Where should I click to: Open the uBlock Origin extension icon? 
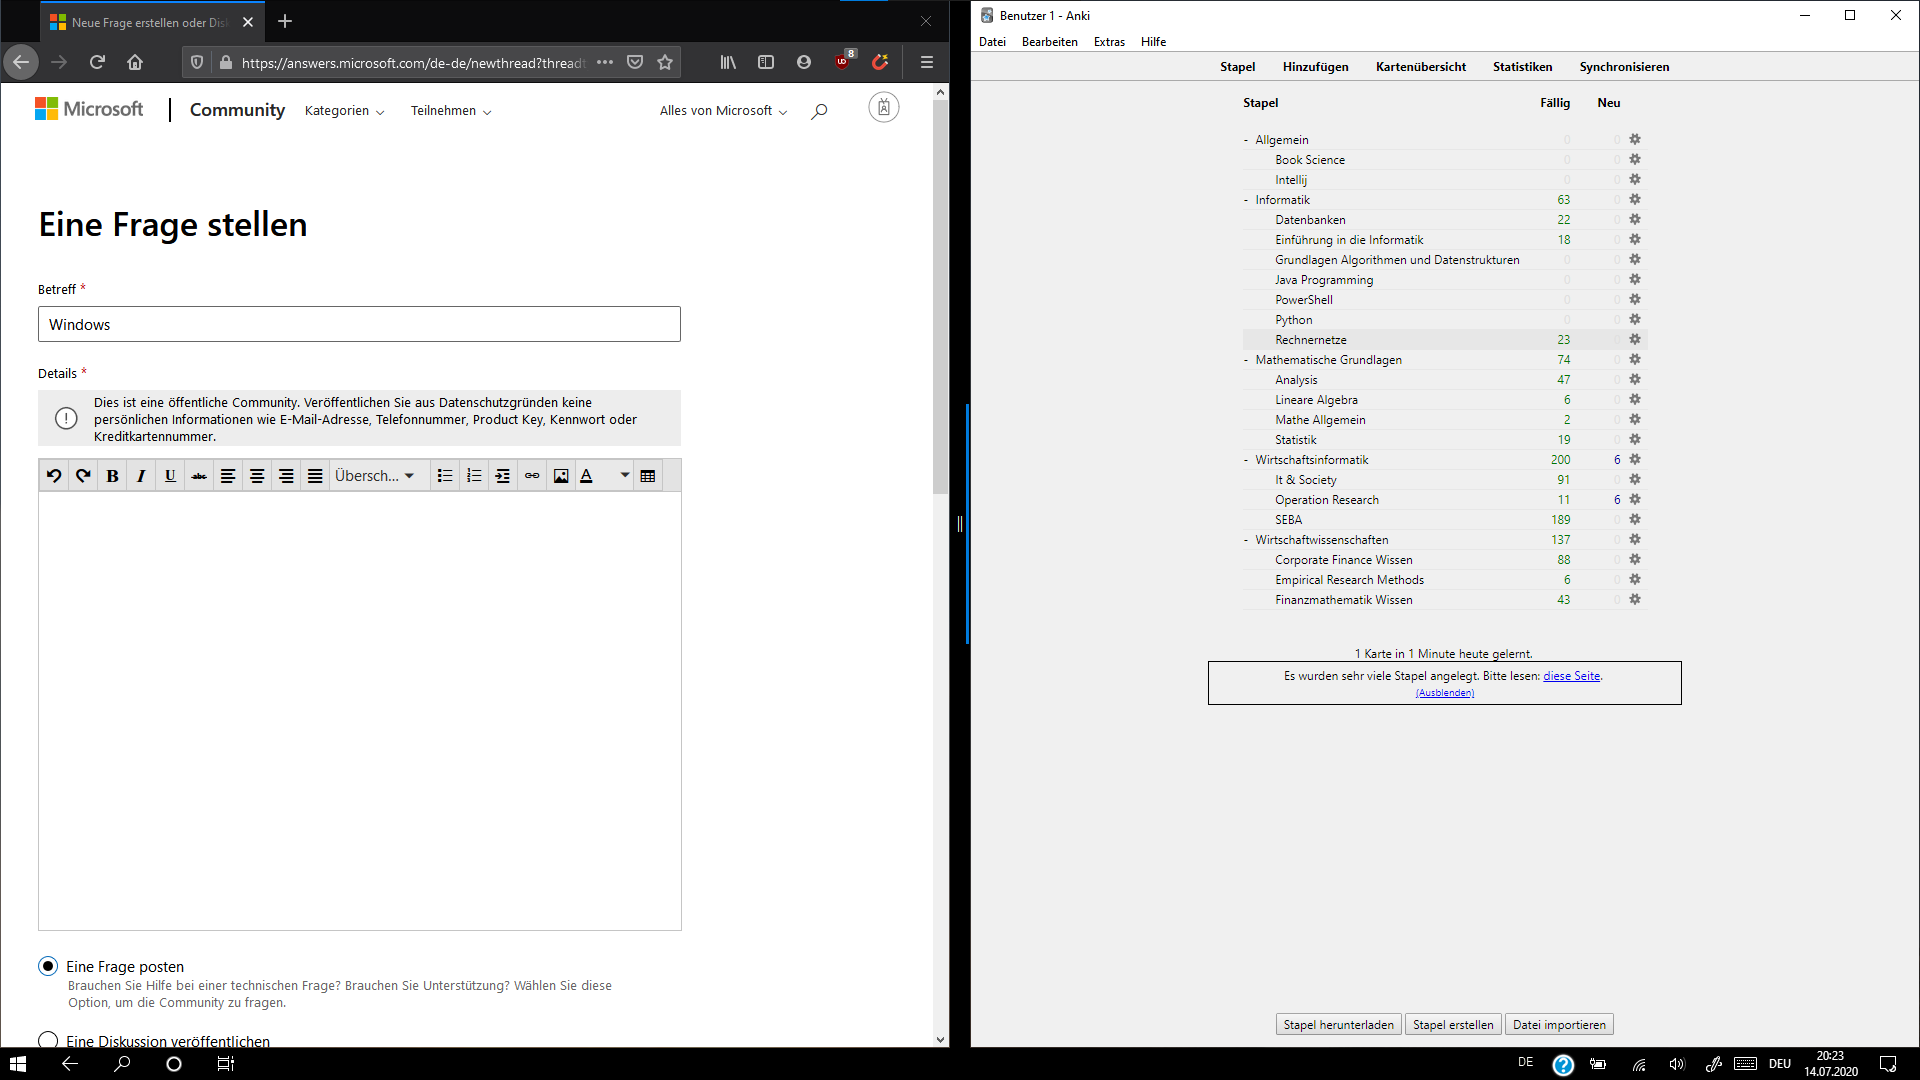843,61
